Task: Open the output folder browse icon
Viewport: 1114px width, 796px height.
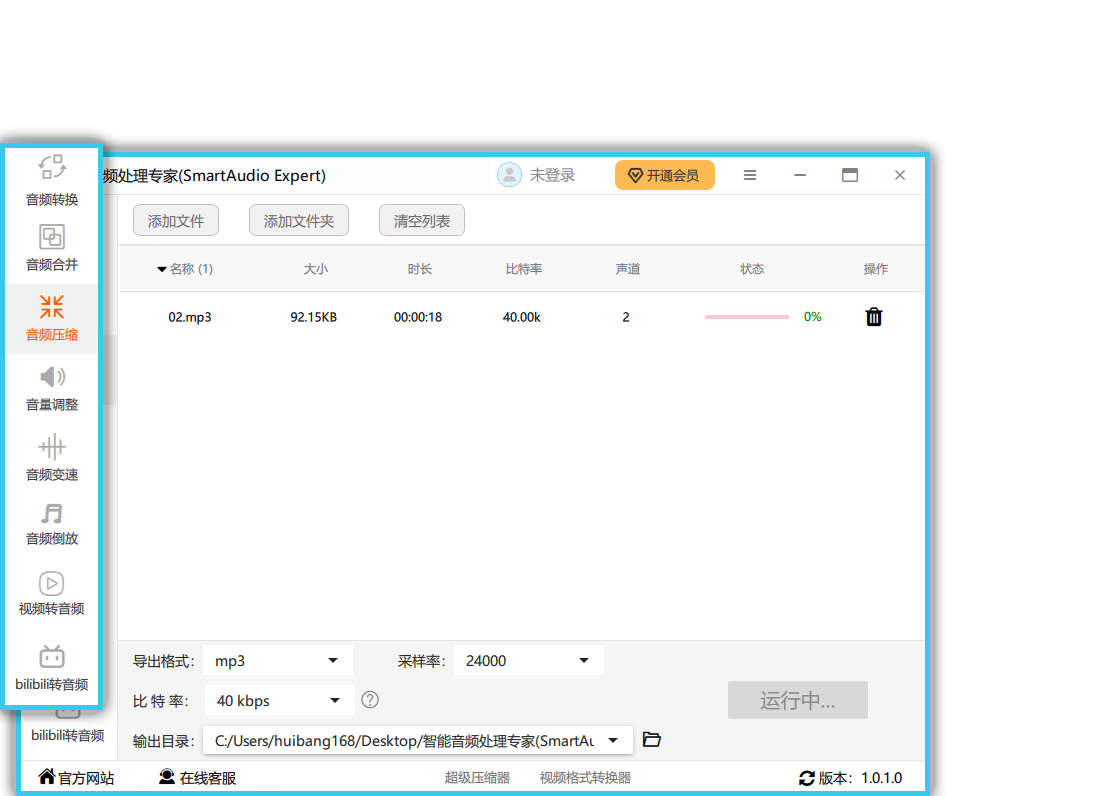Action: pyautogui.click(x=652, y=740)
